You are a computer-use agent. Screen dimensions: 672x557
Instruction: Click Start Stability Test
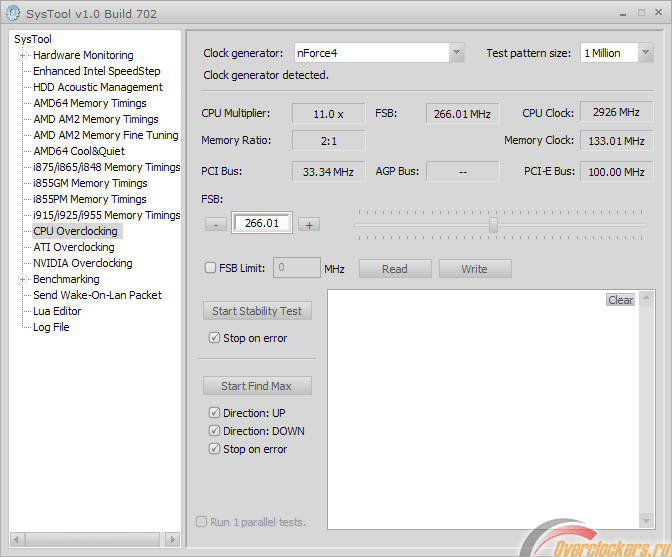[257, 311]
